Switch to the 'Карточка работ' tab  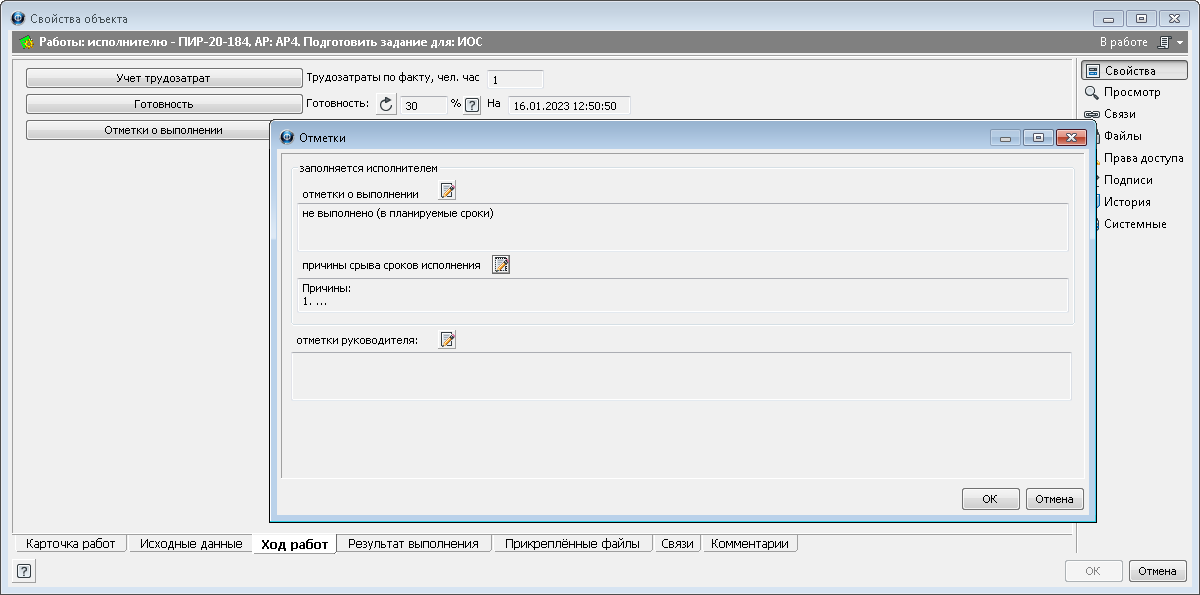point(71,544)
